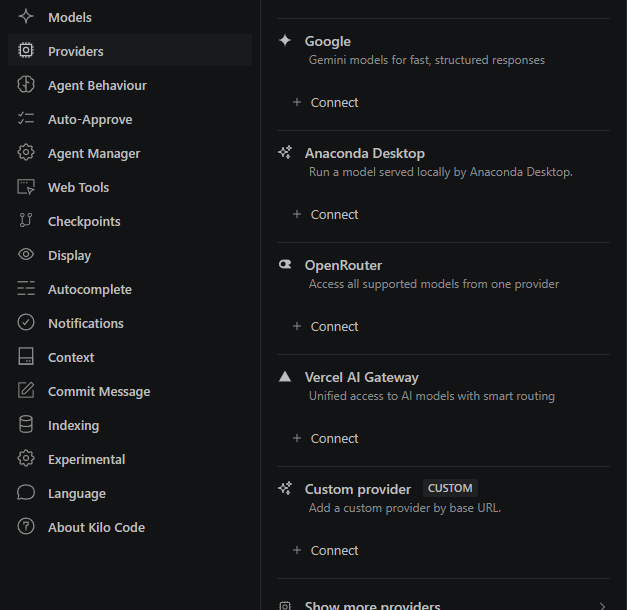Connect the OpenRouter provider
Image resolution: width=627 pixels, height=610 pixels.
click(325, 326)
